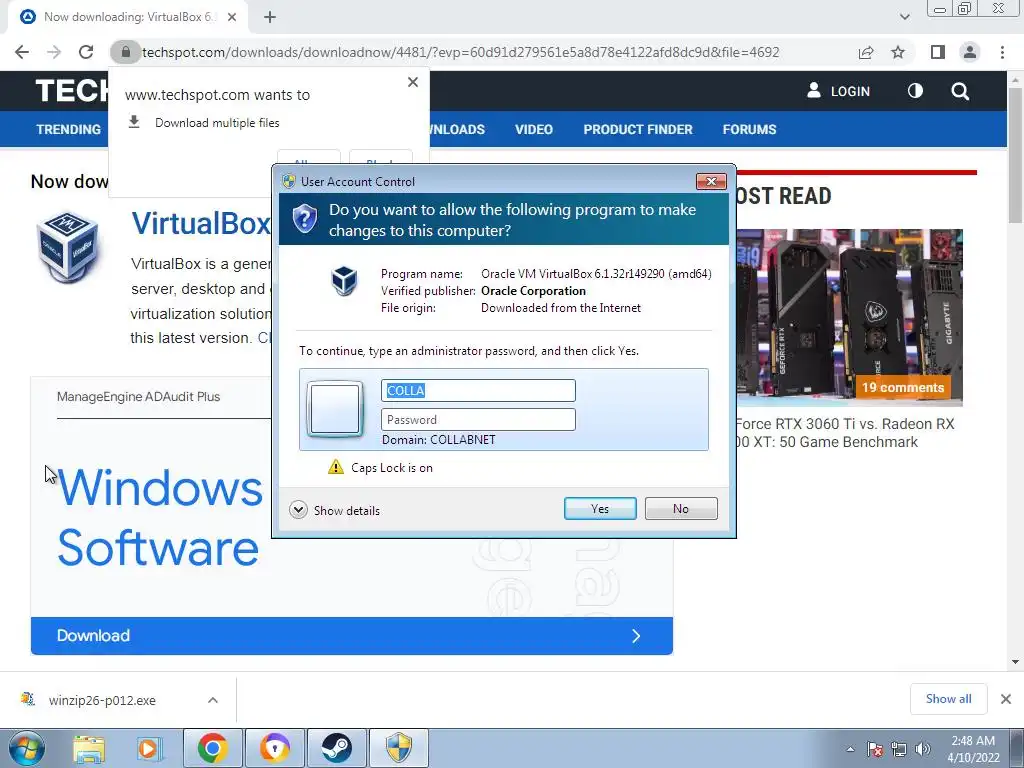Open the TechSpot search icon

(960, 91)
